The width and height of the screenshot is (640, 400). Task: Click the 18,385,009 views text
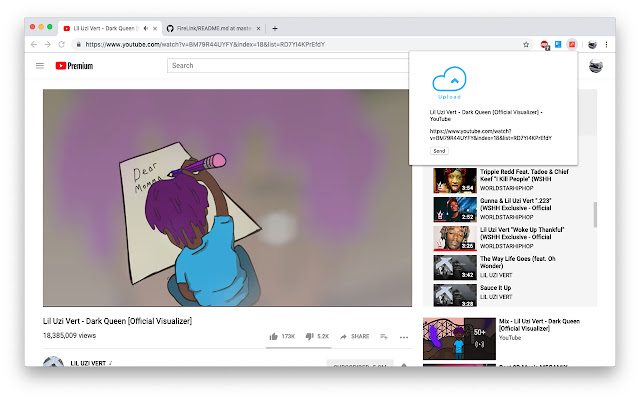(x=69, y=336)
